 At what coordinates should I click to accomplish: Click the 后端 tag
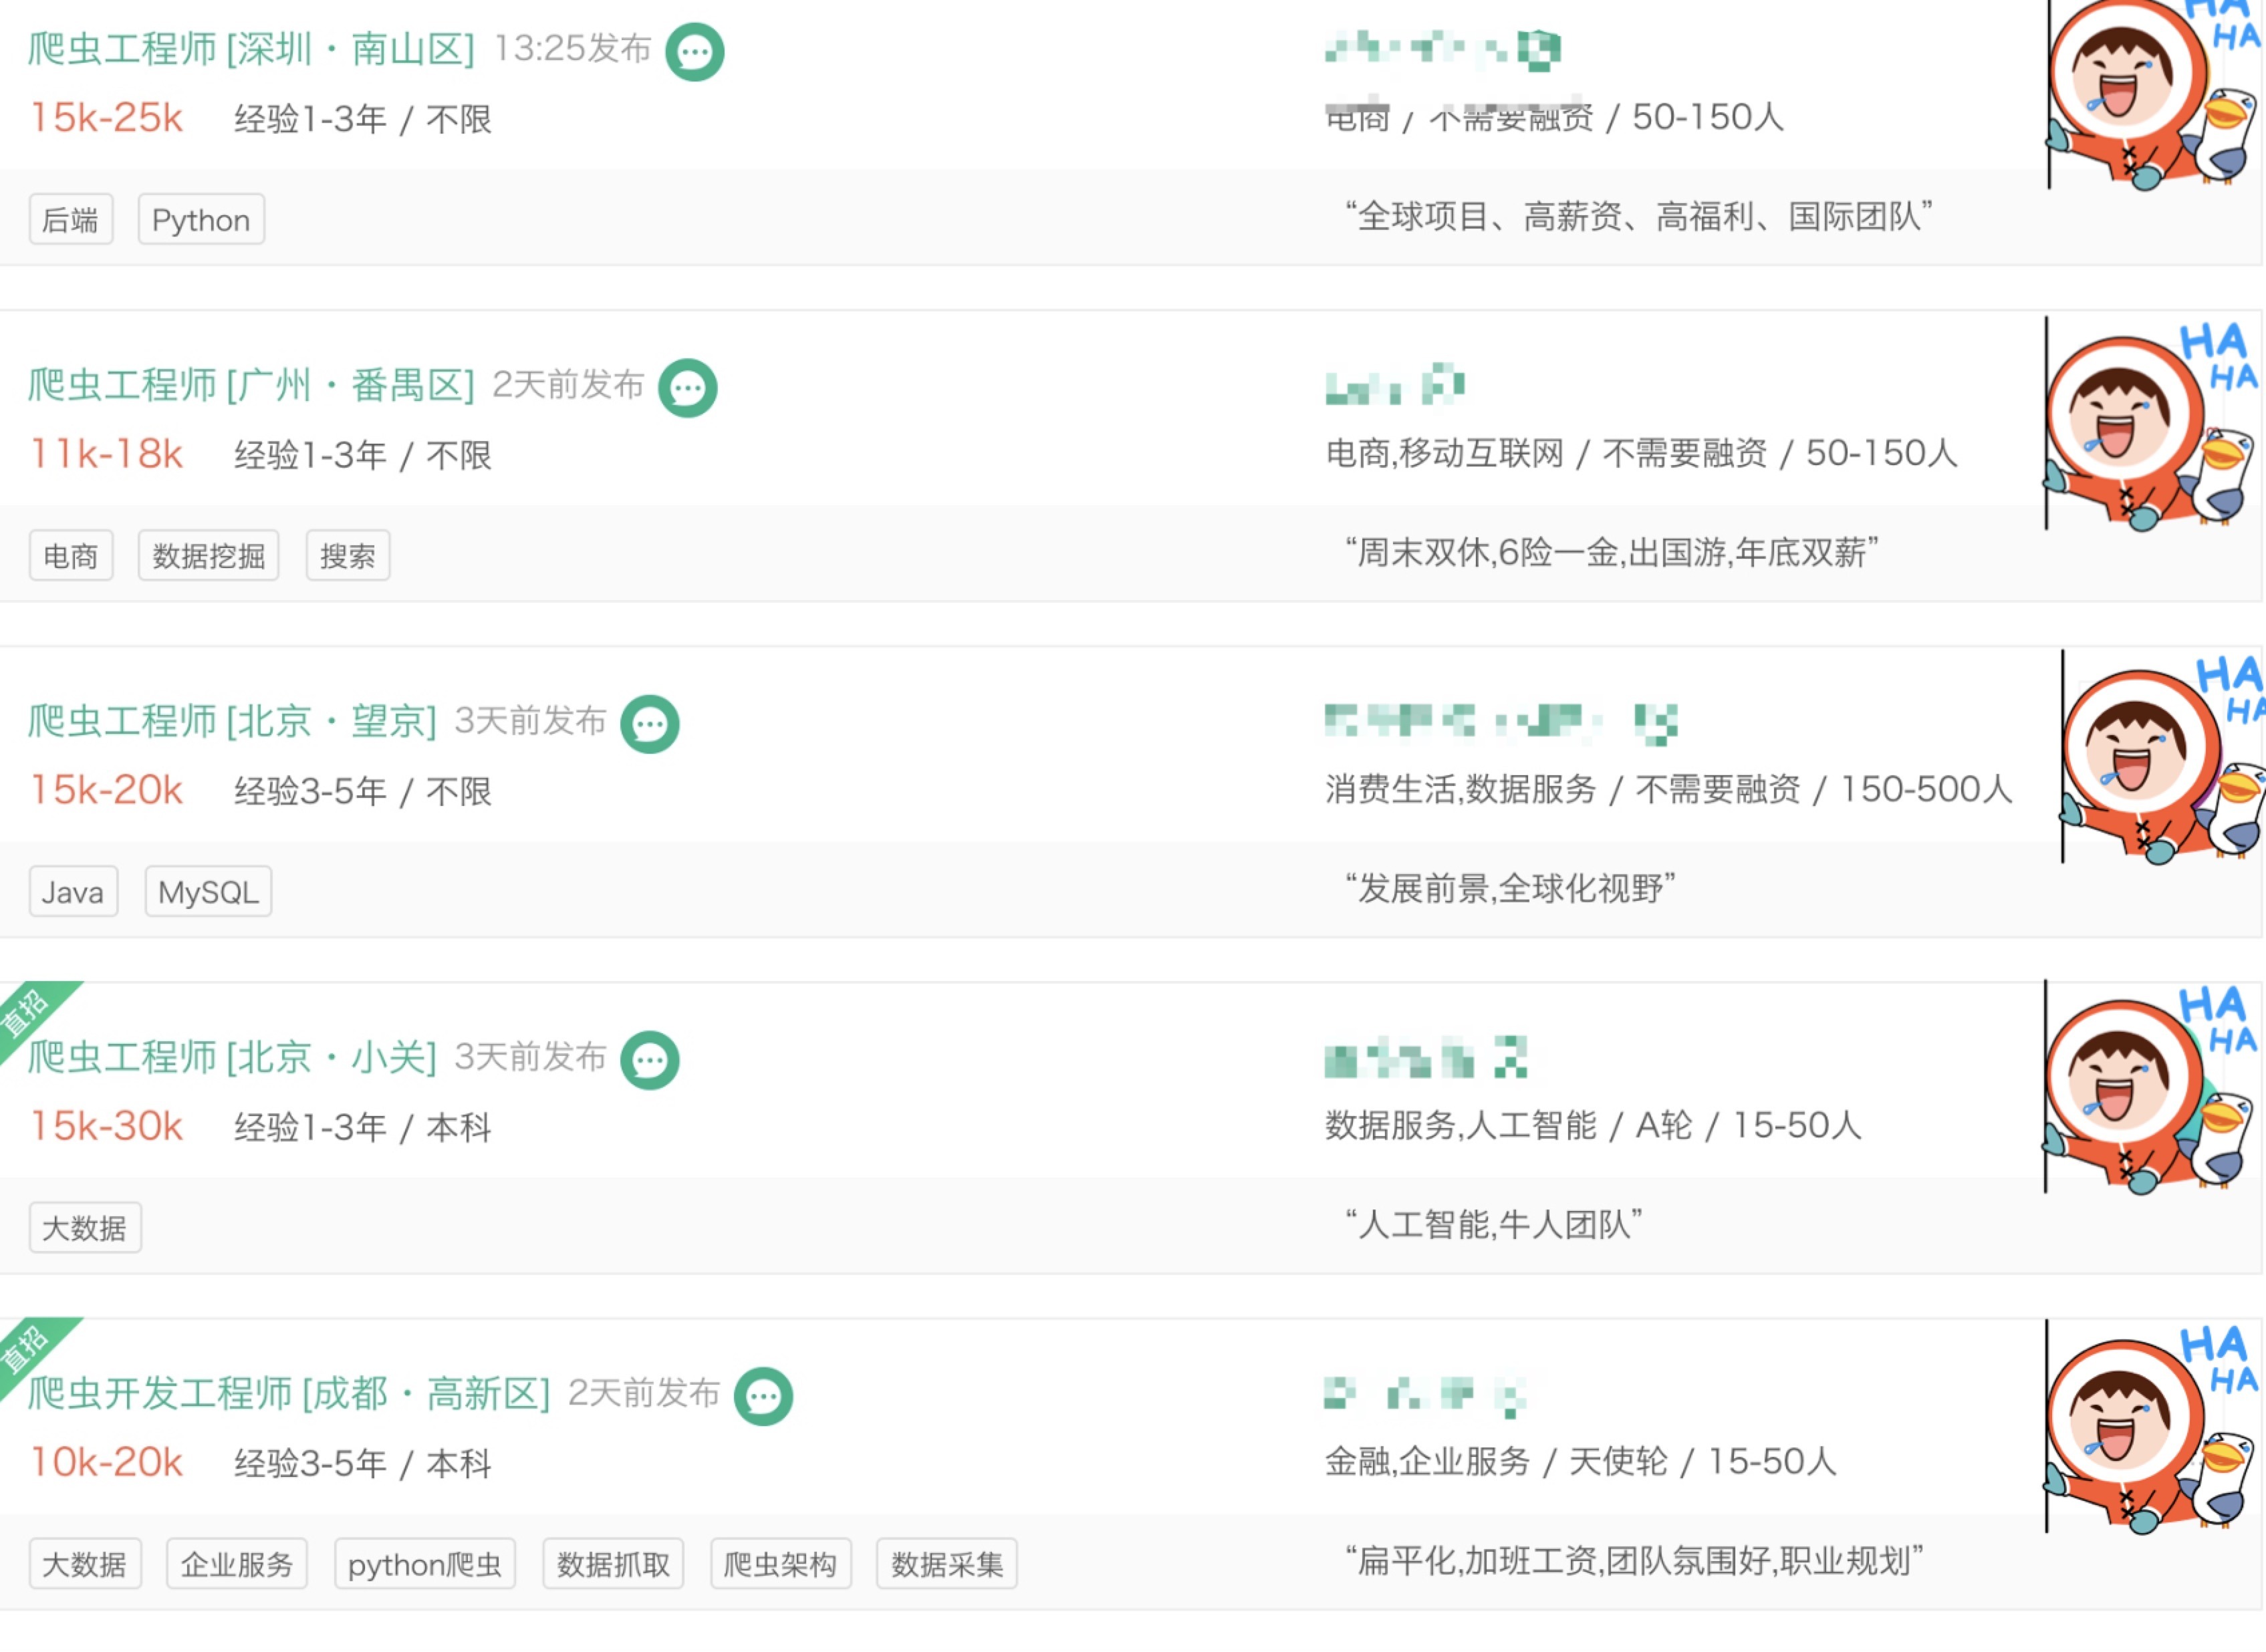tap(71, 219)
